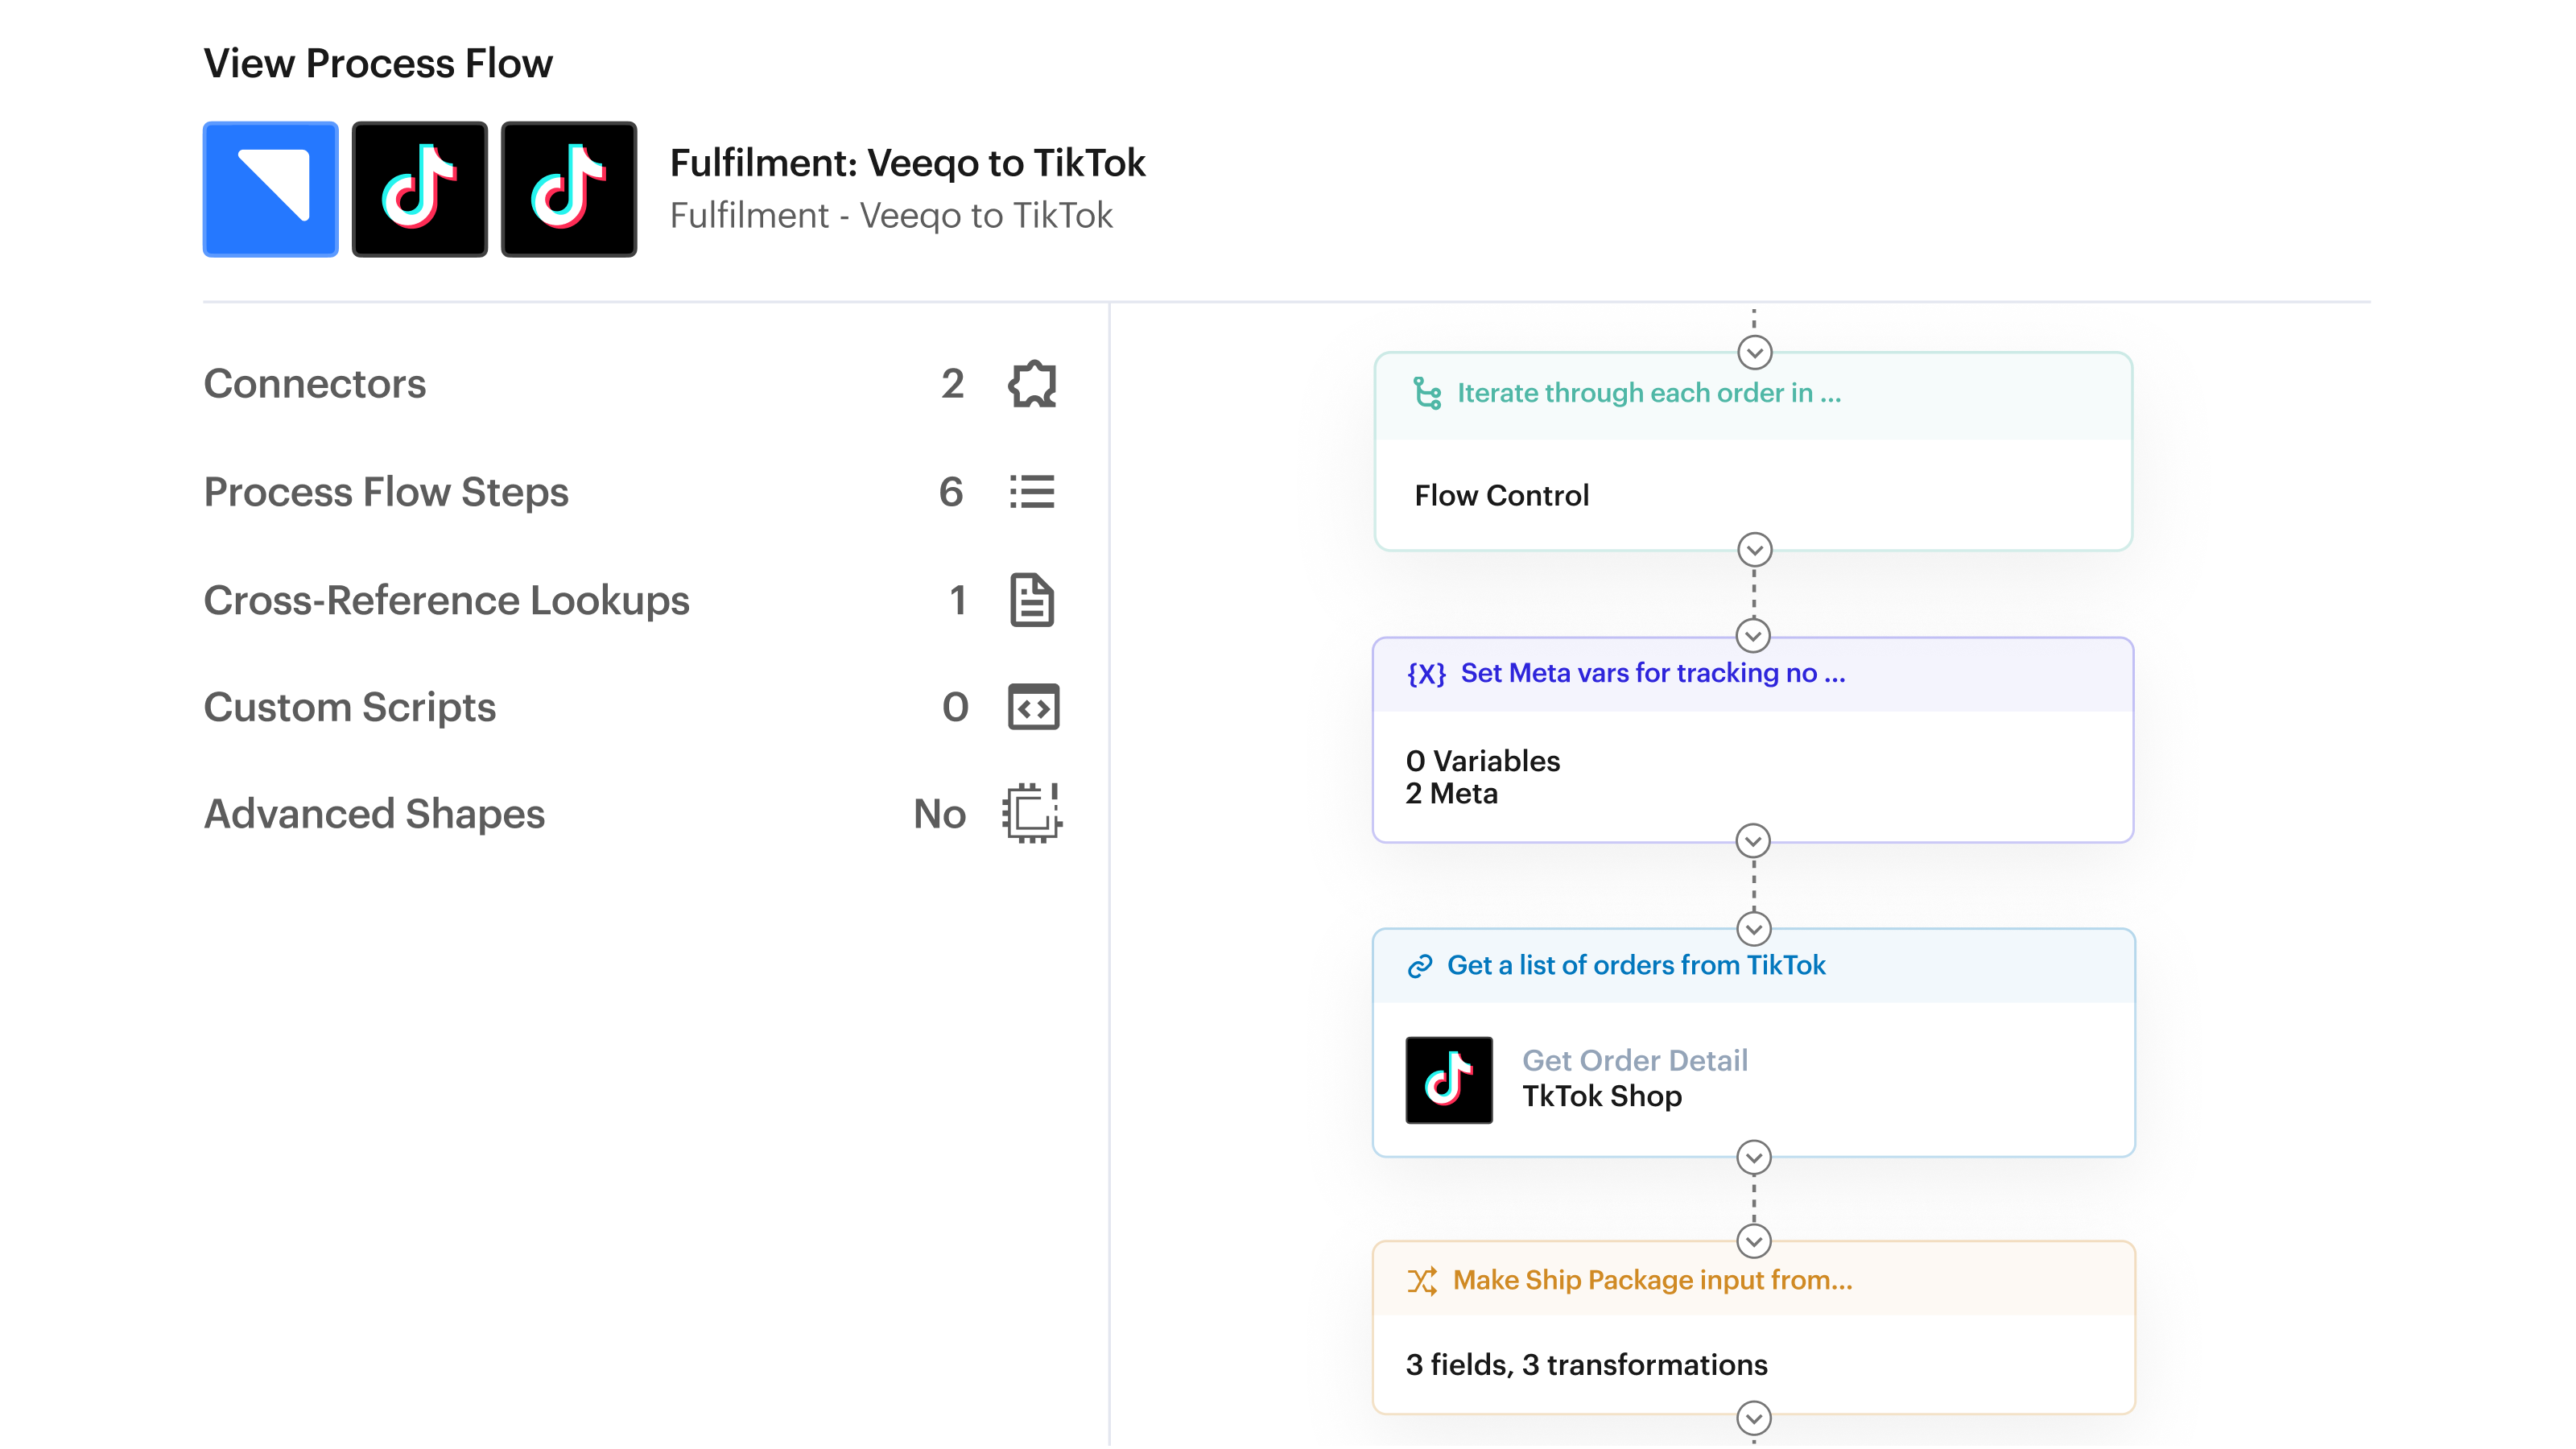Expand chevron below the Get Order Detail card
The width and height of the screenshot is (2576, 1449).
pos(1754,1157)
